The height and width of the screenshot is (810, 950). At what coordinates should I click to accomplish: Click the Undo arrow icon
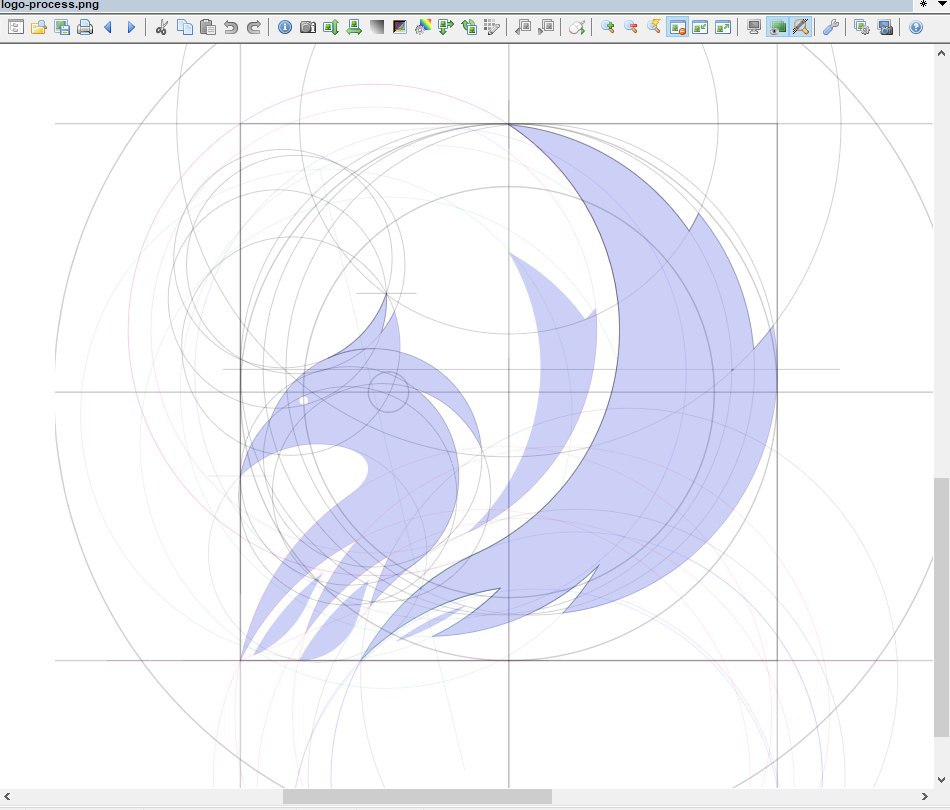(x=231, y=27)
